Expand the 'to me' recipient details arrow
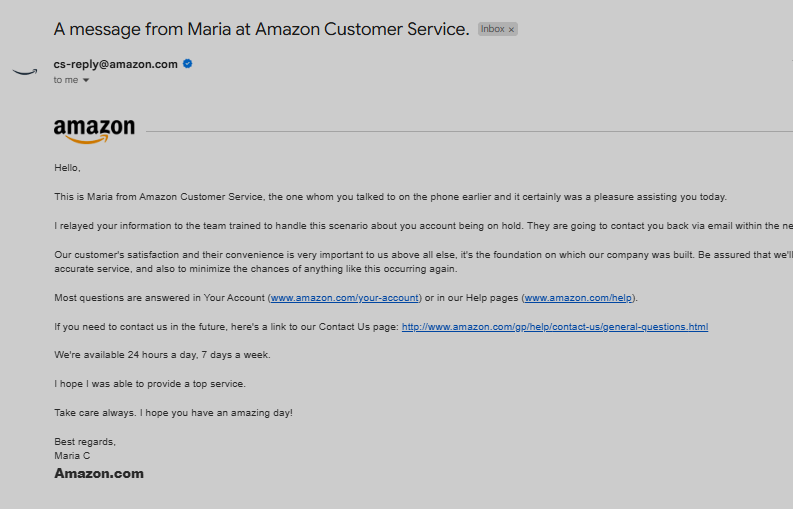Image resolution: width=793 pixels, height=509 pixels. (86, 80)
